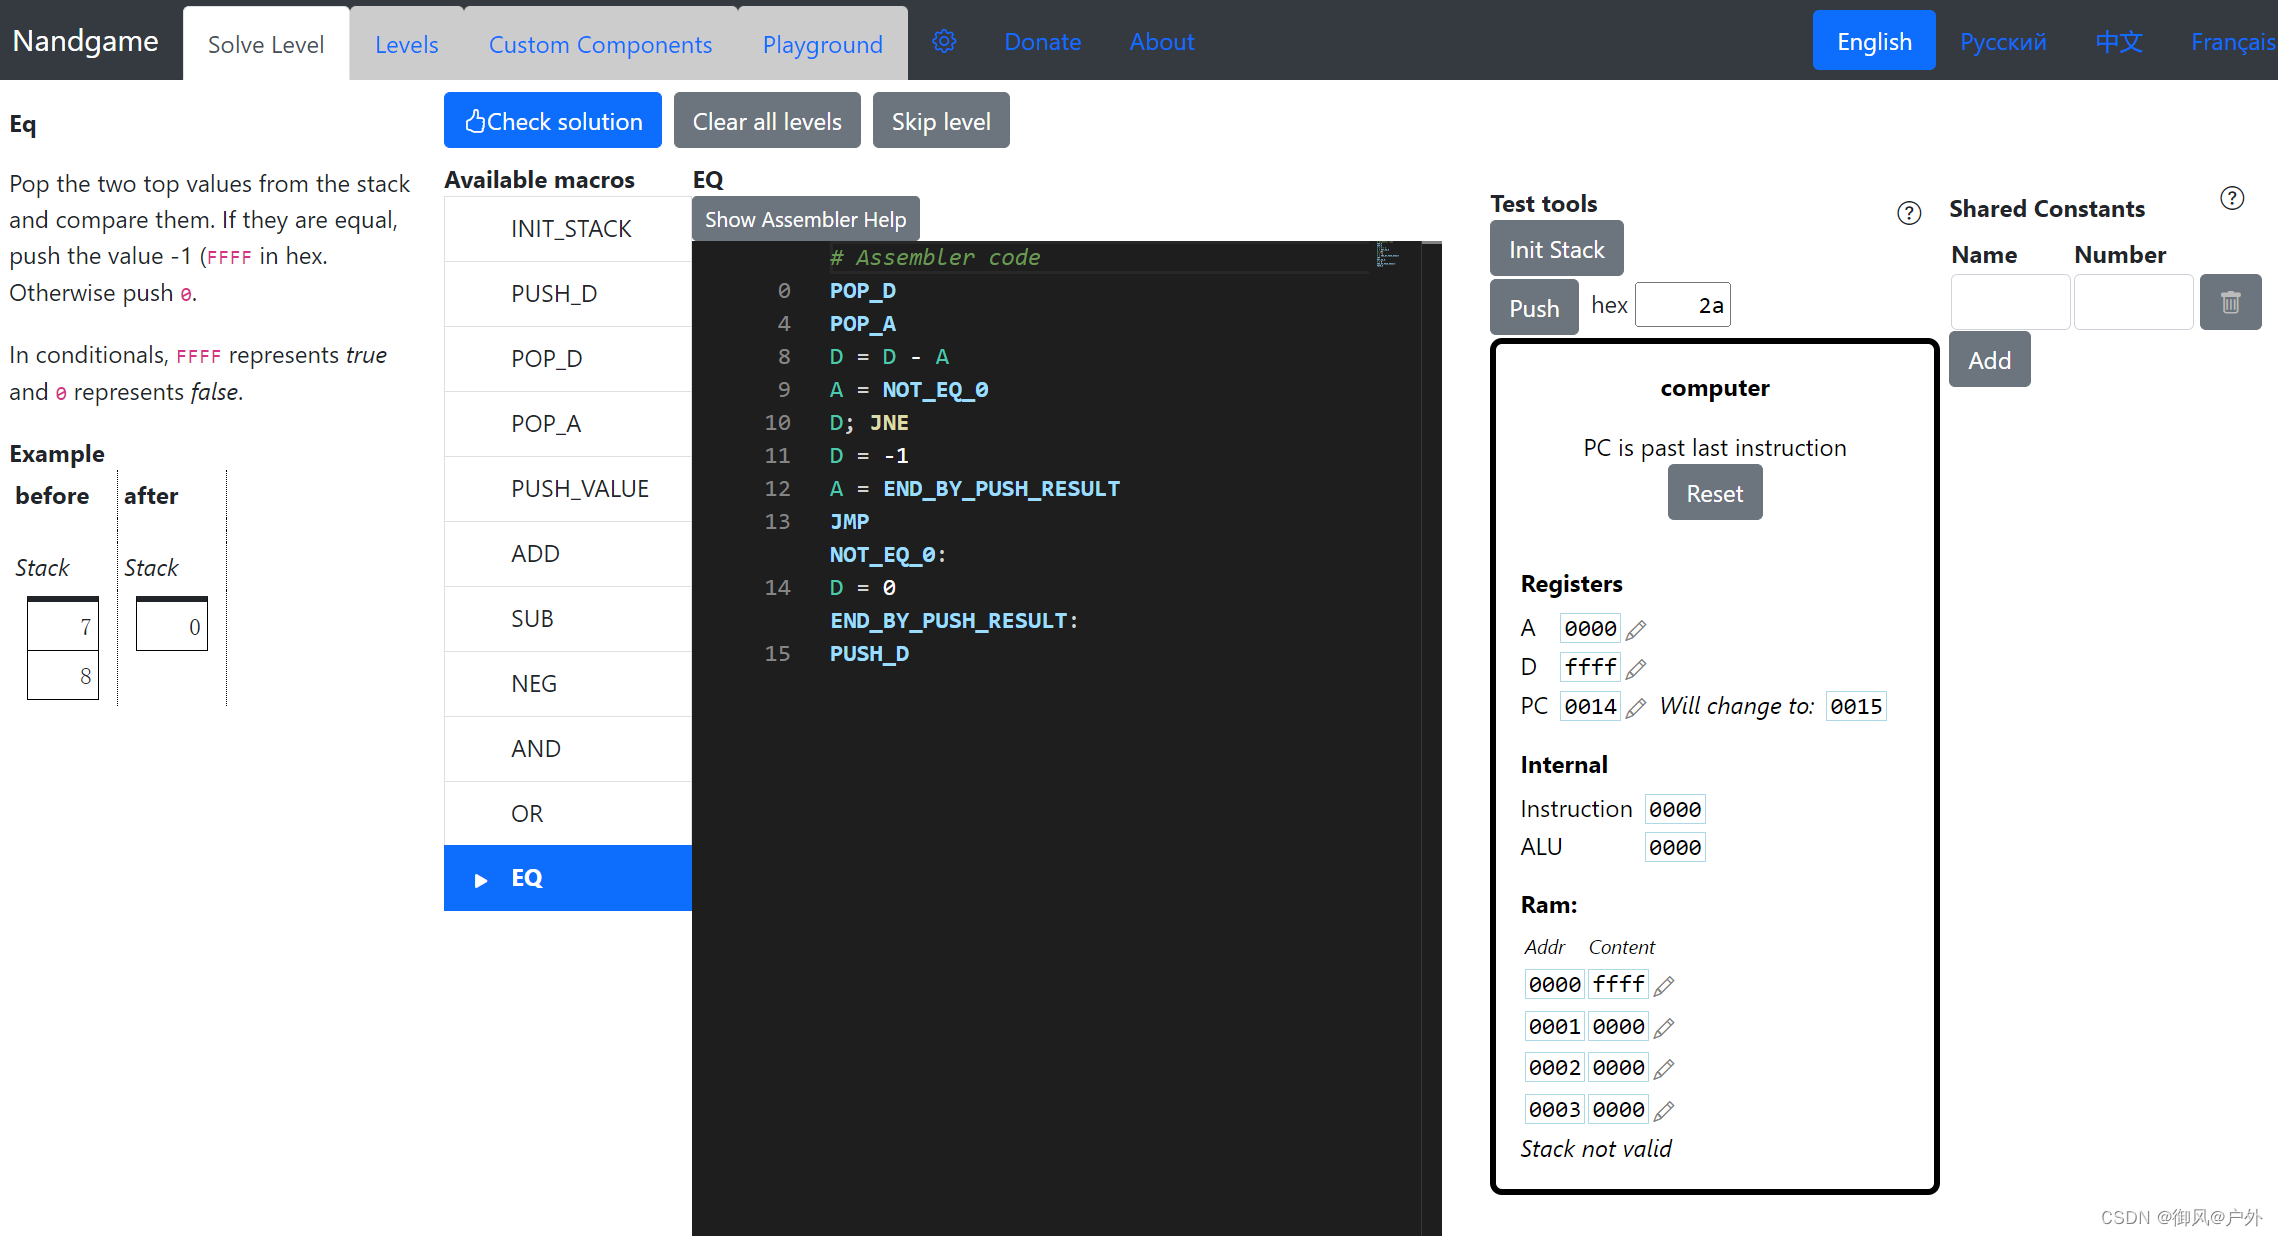Edit register D with pencil icon
Image resolution: width=2278 pixels, height=1236 pixels.
point(1636,668)
